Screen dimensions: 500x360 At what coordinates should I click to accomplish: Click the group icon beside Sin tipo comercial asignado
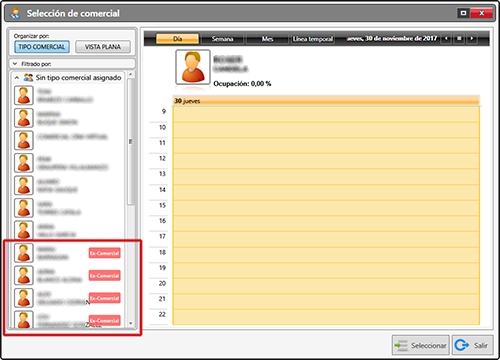point(28,78)
